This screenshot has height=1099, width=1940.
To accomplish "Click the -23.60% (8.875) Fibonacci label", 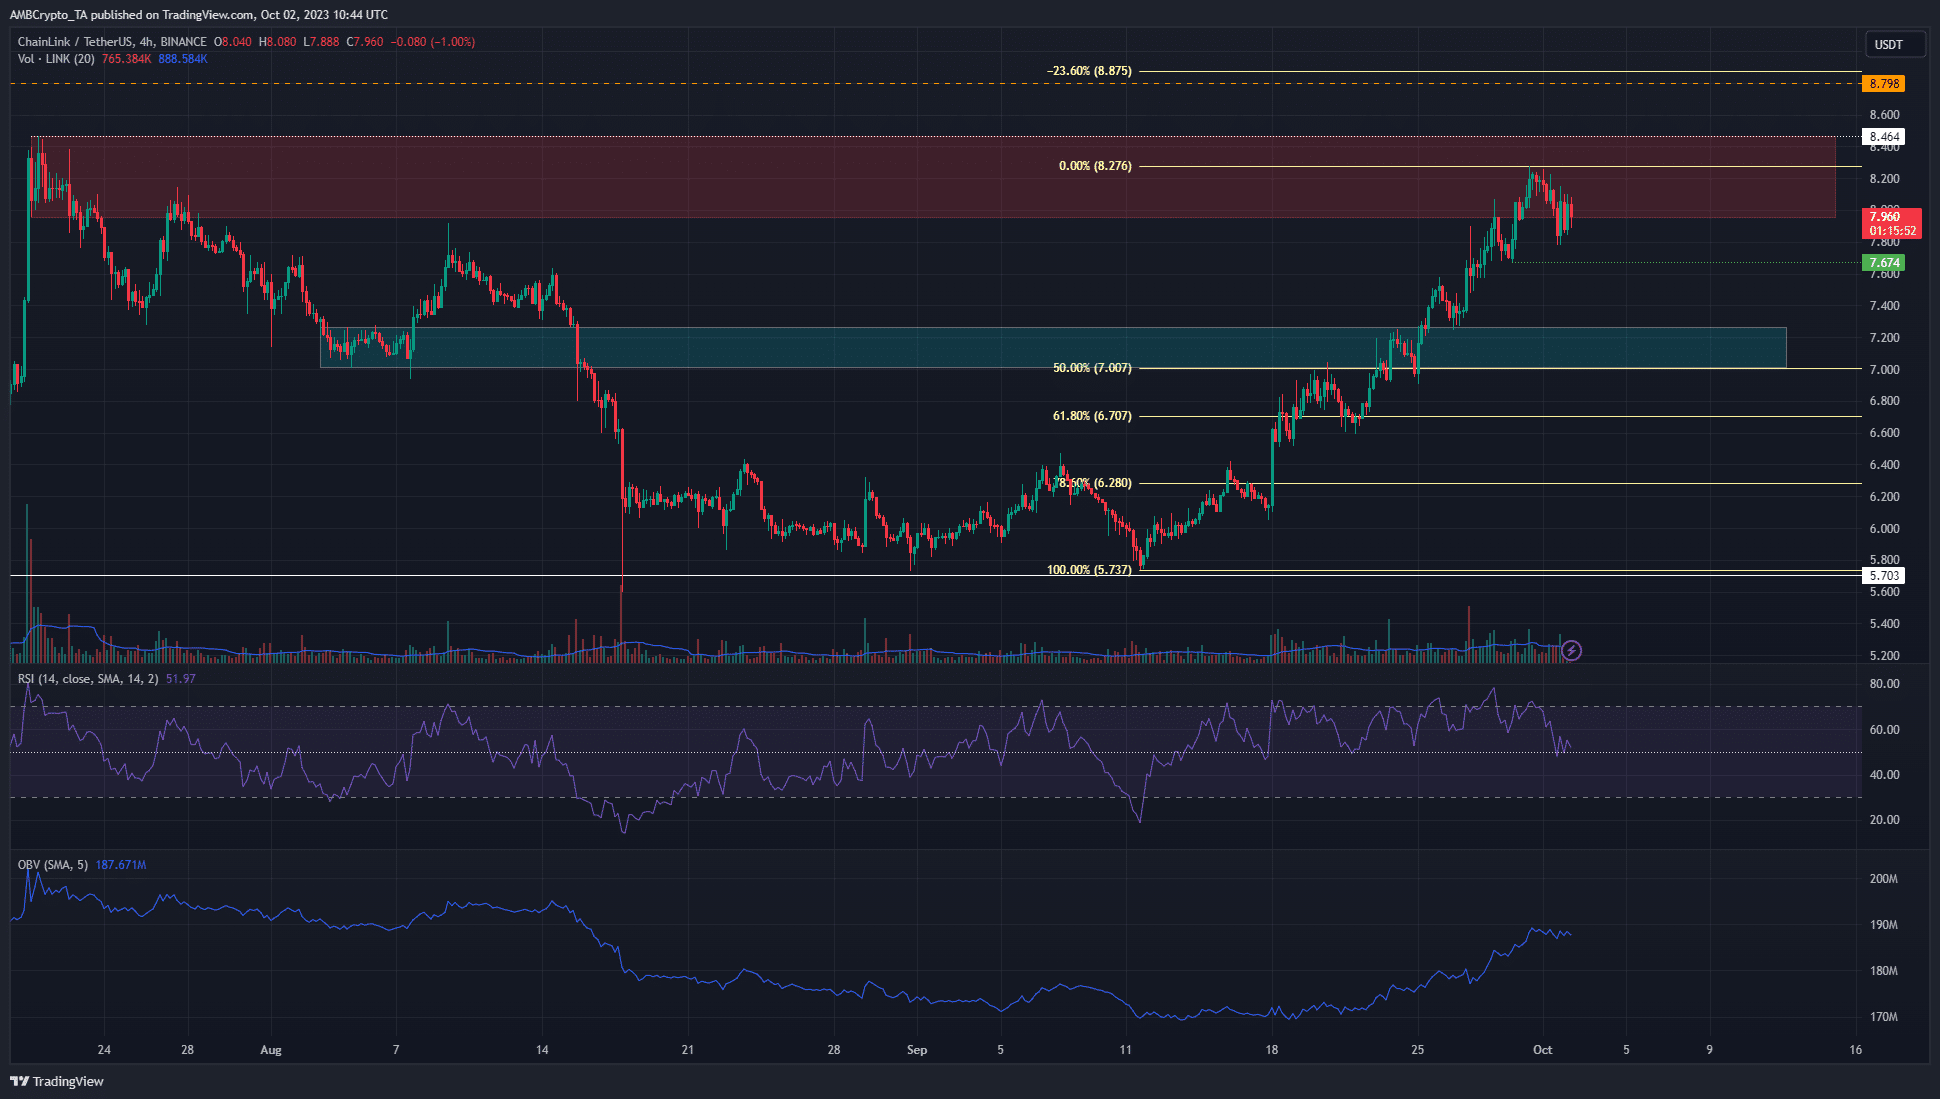I will point(1089,71).
